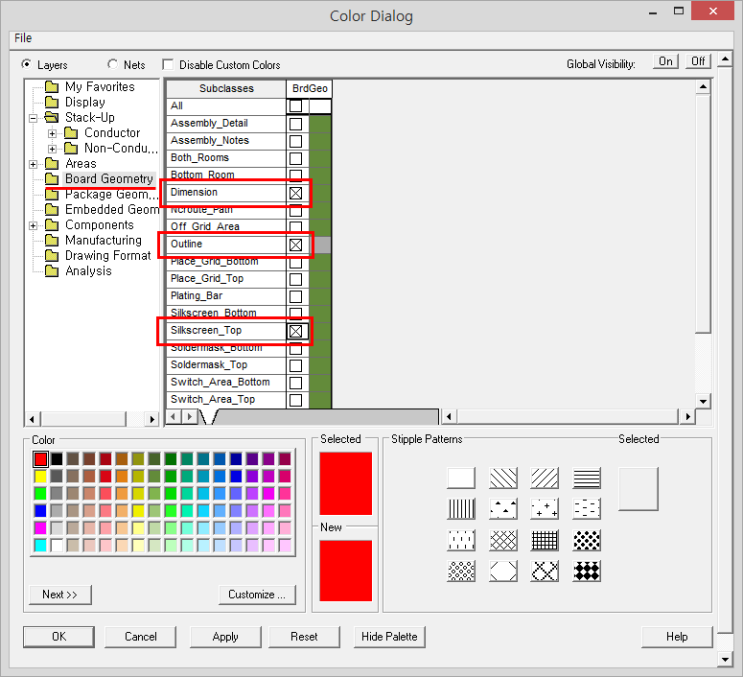
Task: Choose the vertical lines stipple pattern
Action: click(461, 509)
